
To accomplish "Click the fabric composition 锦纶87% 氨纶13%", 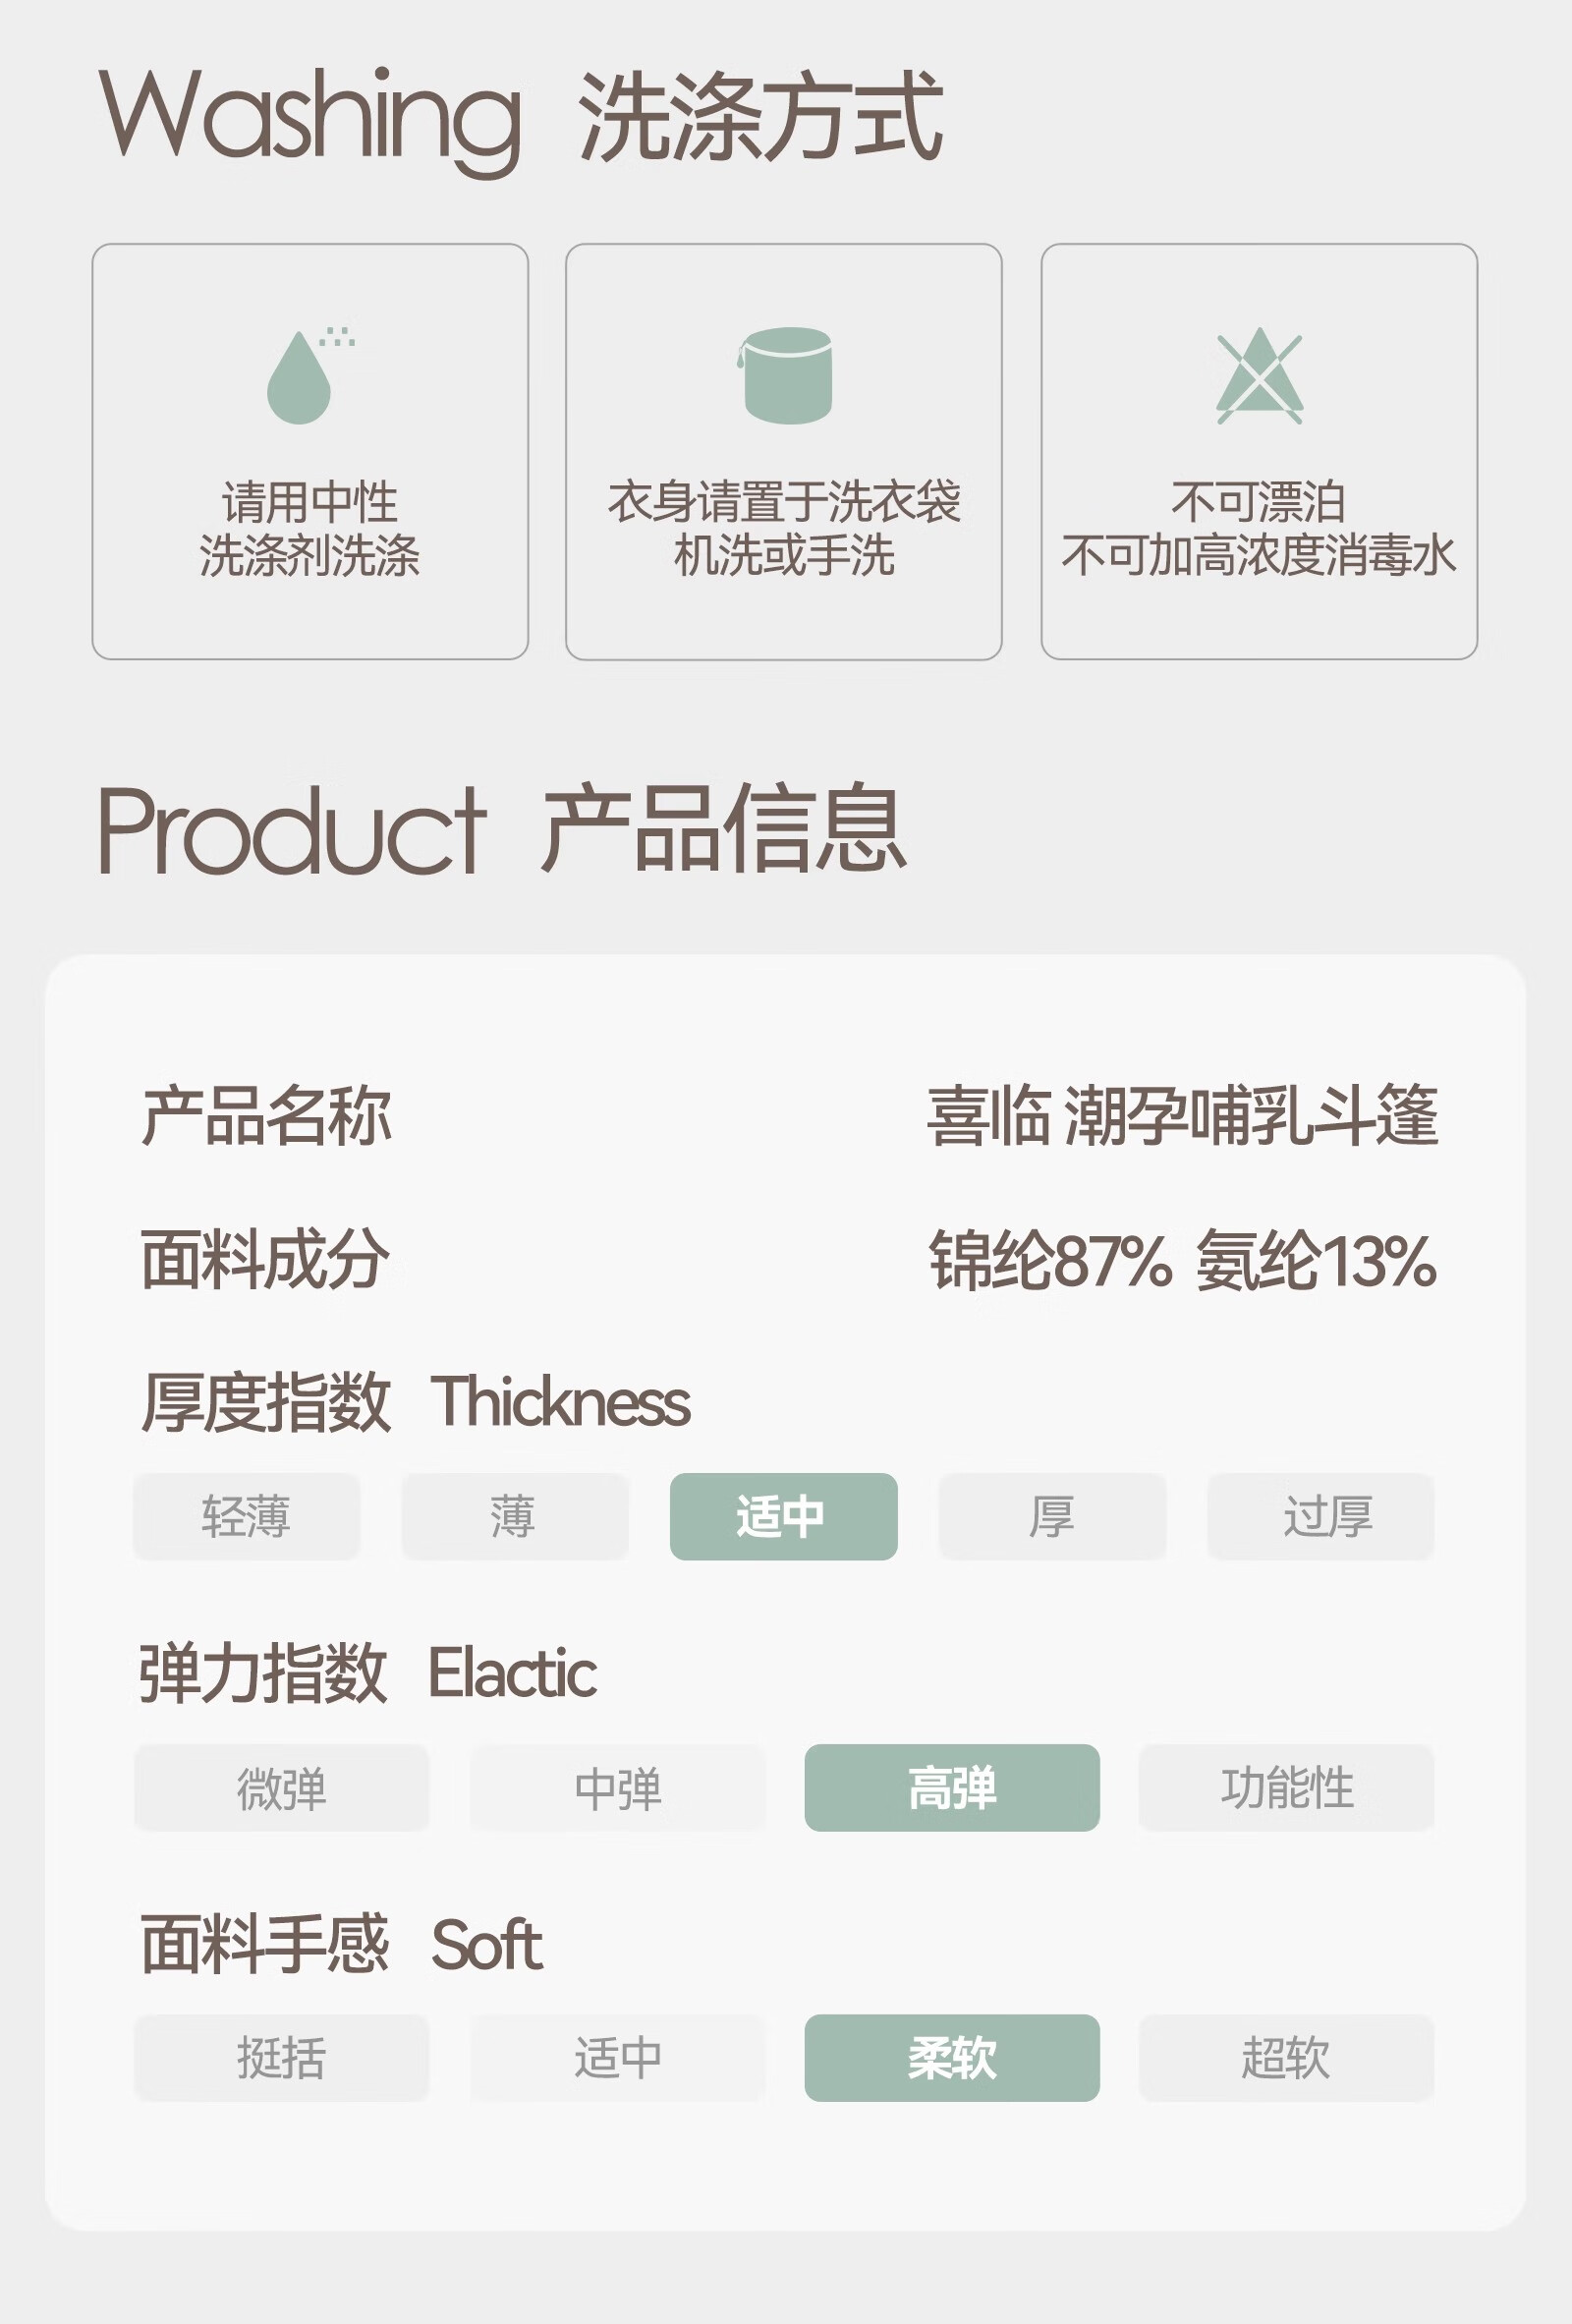I will point(1183,1260).
